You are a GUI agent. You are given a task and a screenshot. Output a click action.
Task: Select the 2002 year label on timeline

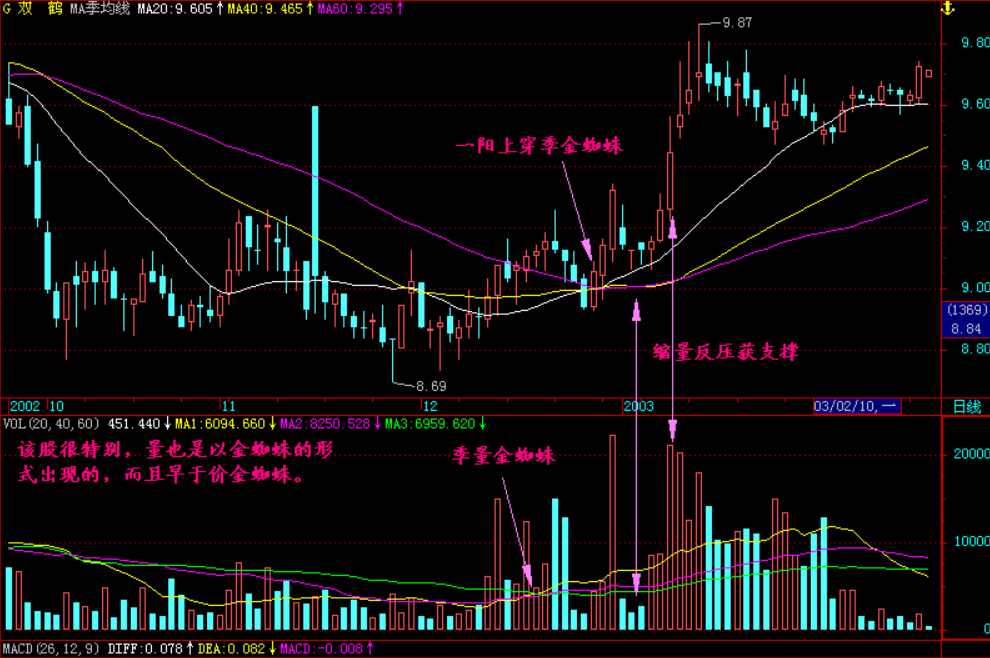[x=24, y=406]
